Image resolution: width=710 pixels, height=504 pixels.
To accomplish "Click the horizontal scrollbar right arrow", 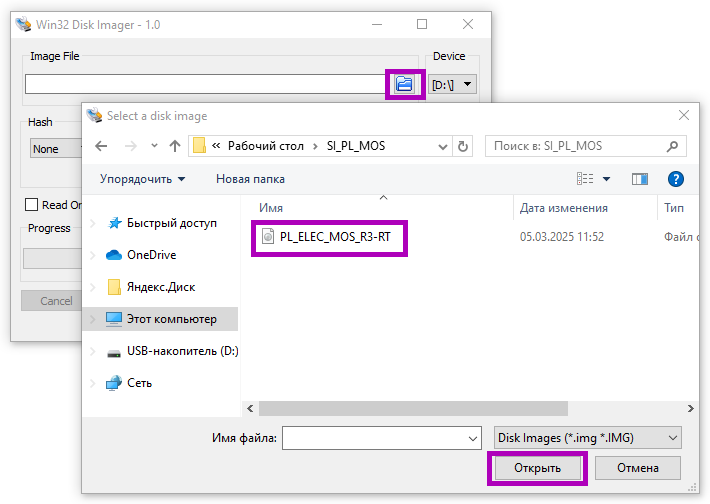I will (x=691, y=408).
